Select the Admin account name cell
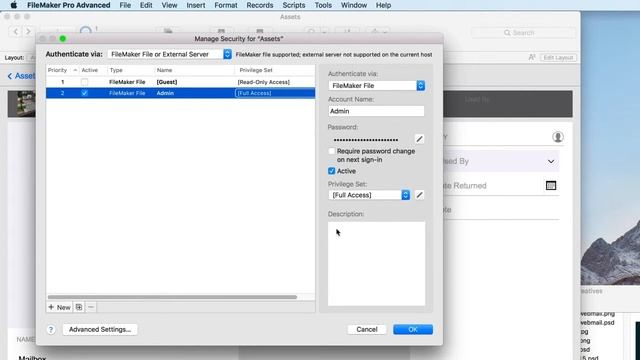Image resolution: width=640 pixels, height=360 pixels. click(x=165, y=93)
